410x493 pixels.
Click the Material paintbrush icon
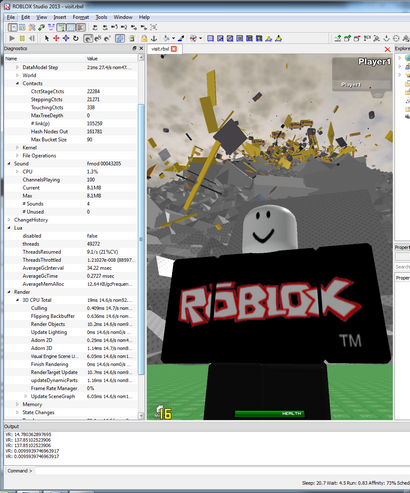pyautogui.click(x=181, y=39)
